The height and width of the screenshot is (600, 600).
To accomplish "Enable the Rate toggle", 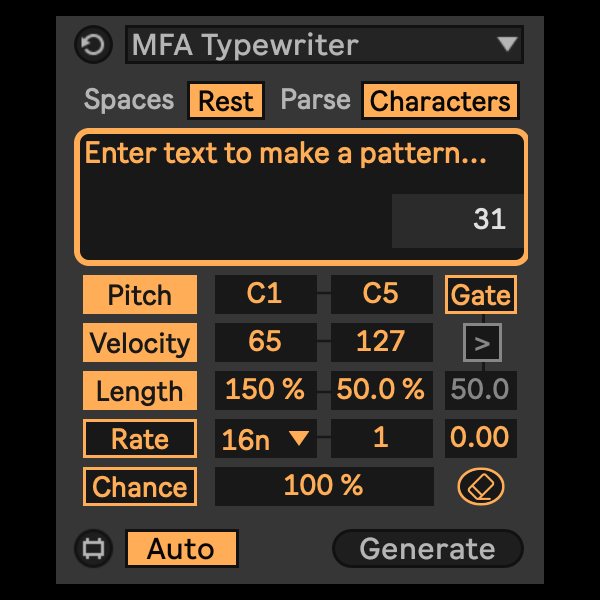I will (x=140, y=439).
